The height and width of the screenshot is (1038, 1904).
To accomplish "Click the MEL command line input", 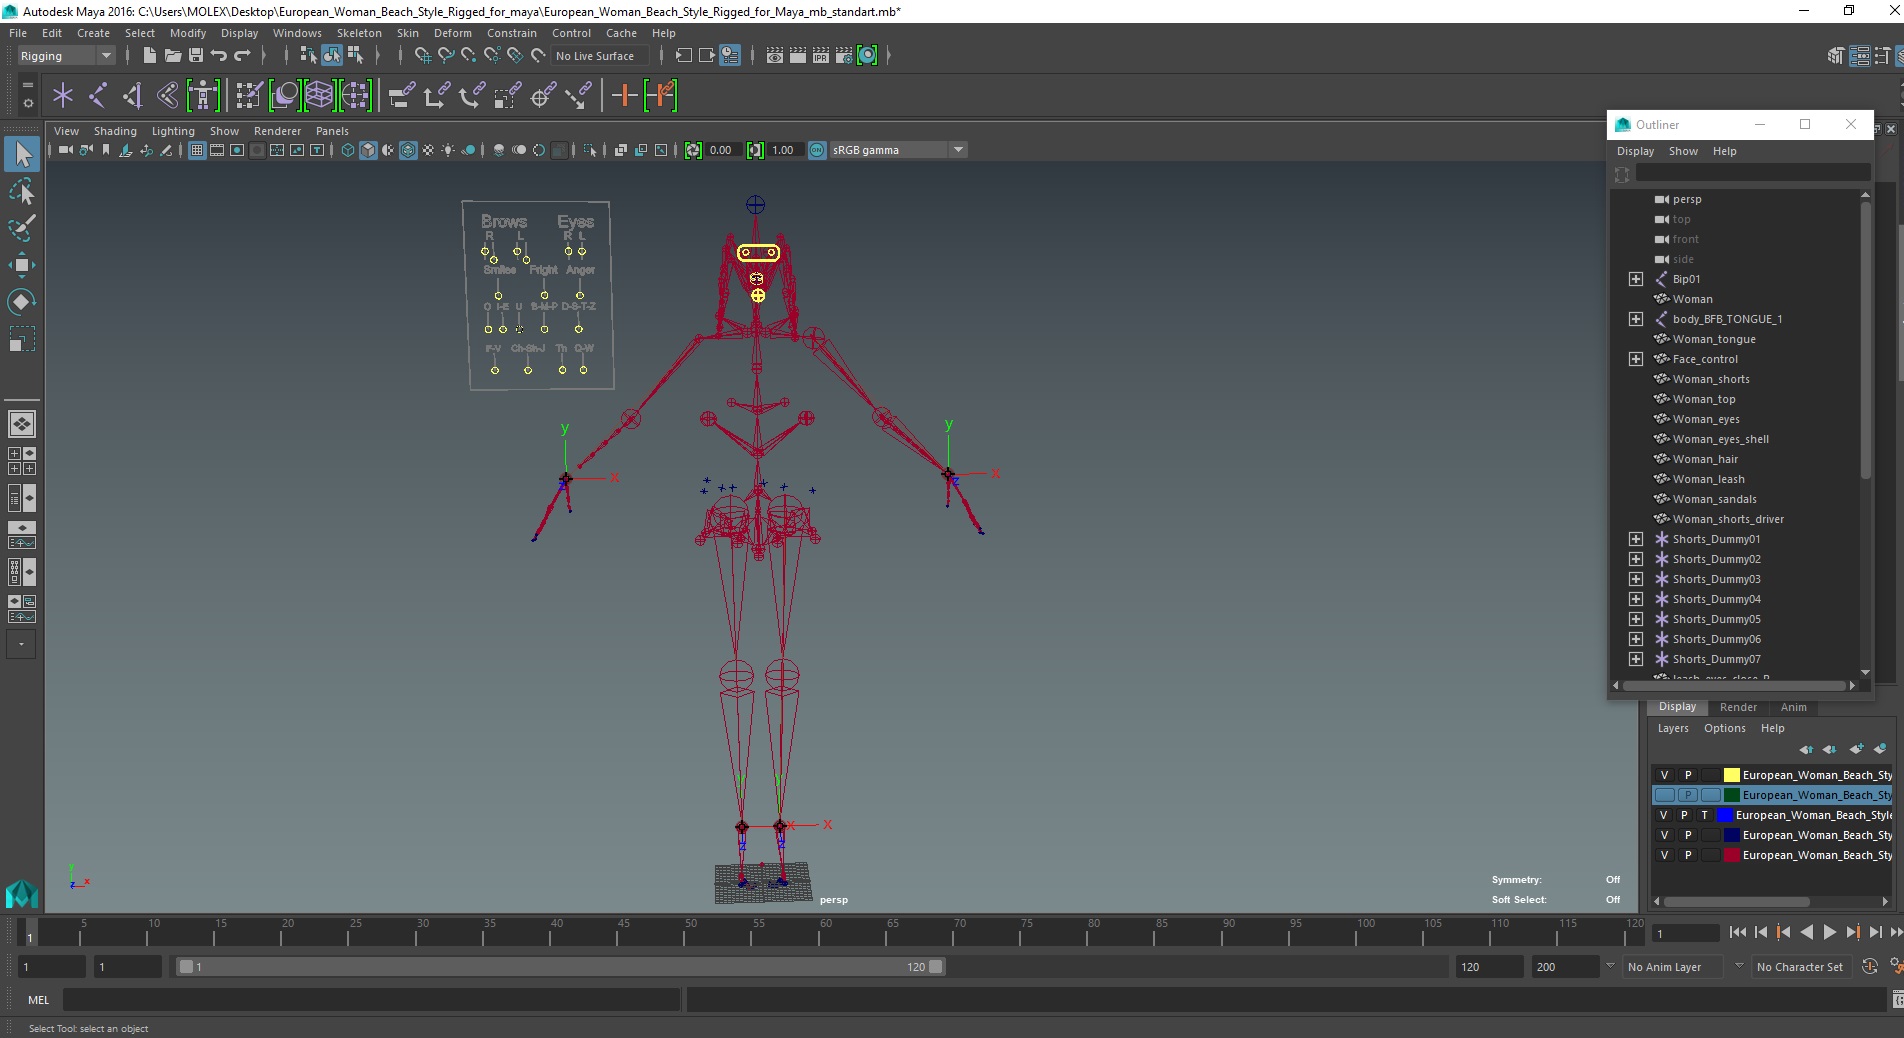I will [x=371, y=999].
